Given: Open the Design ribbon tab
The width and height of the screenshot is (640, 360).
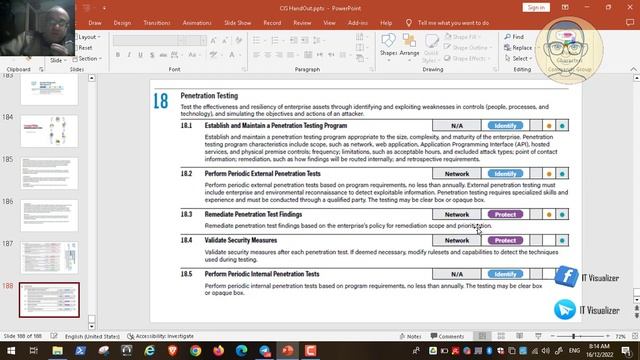Looking at the screenshot, I should tap(122, 23).
